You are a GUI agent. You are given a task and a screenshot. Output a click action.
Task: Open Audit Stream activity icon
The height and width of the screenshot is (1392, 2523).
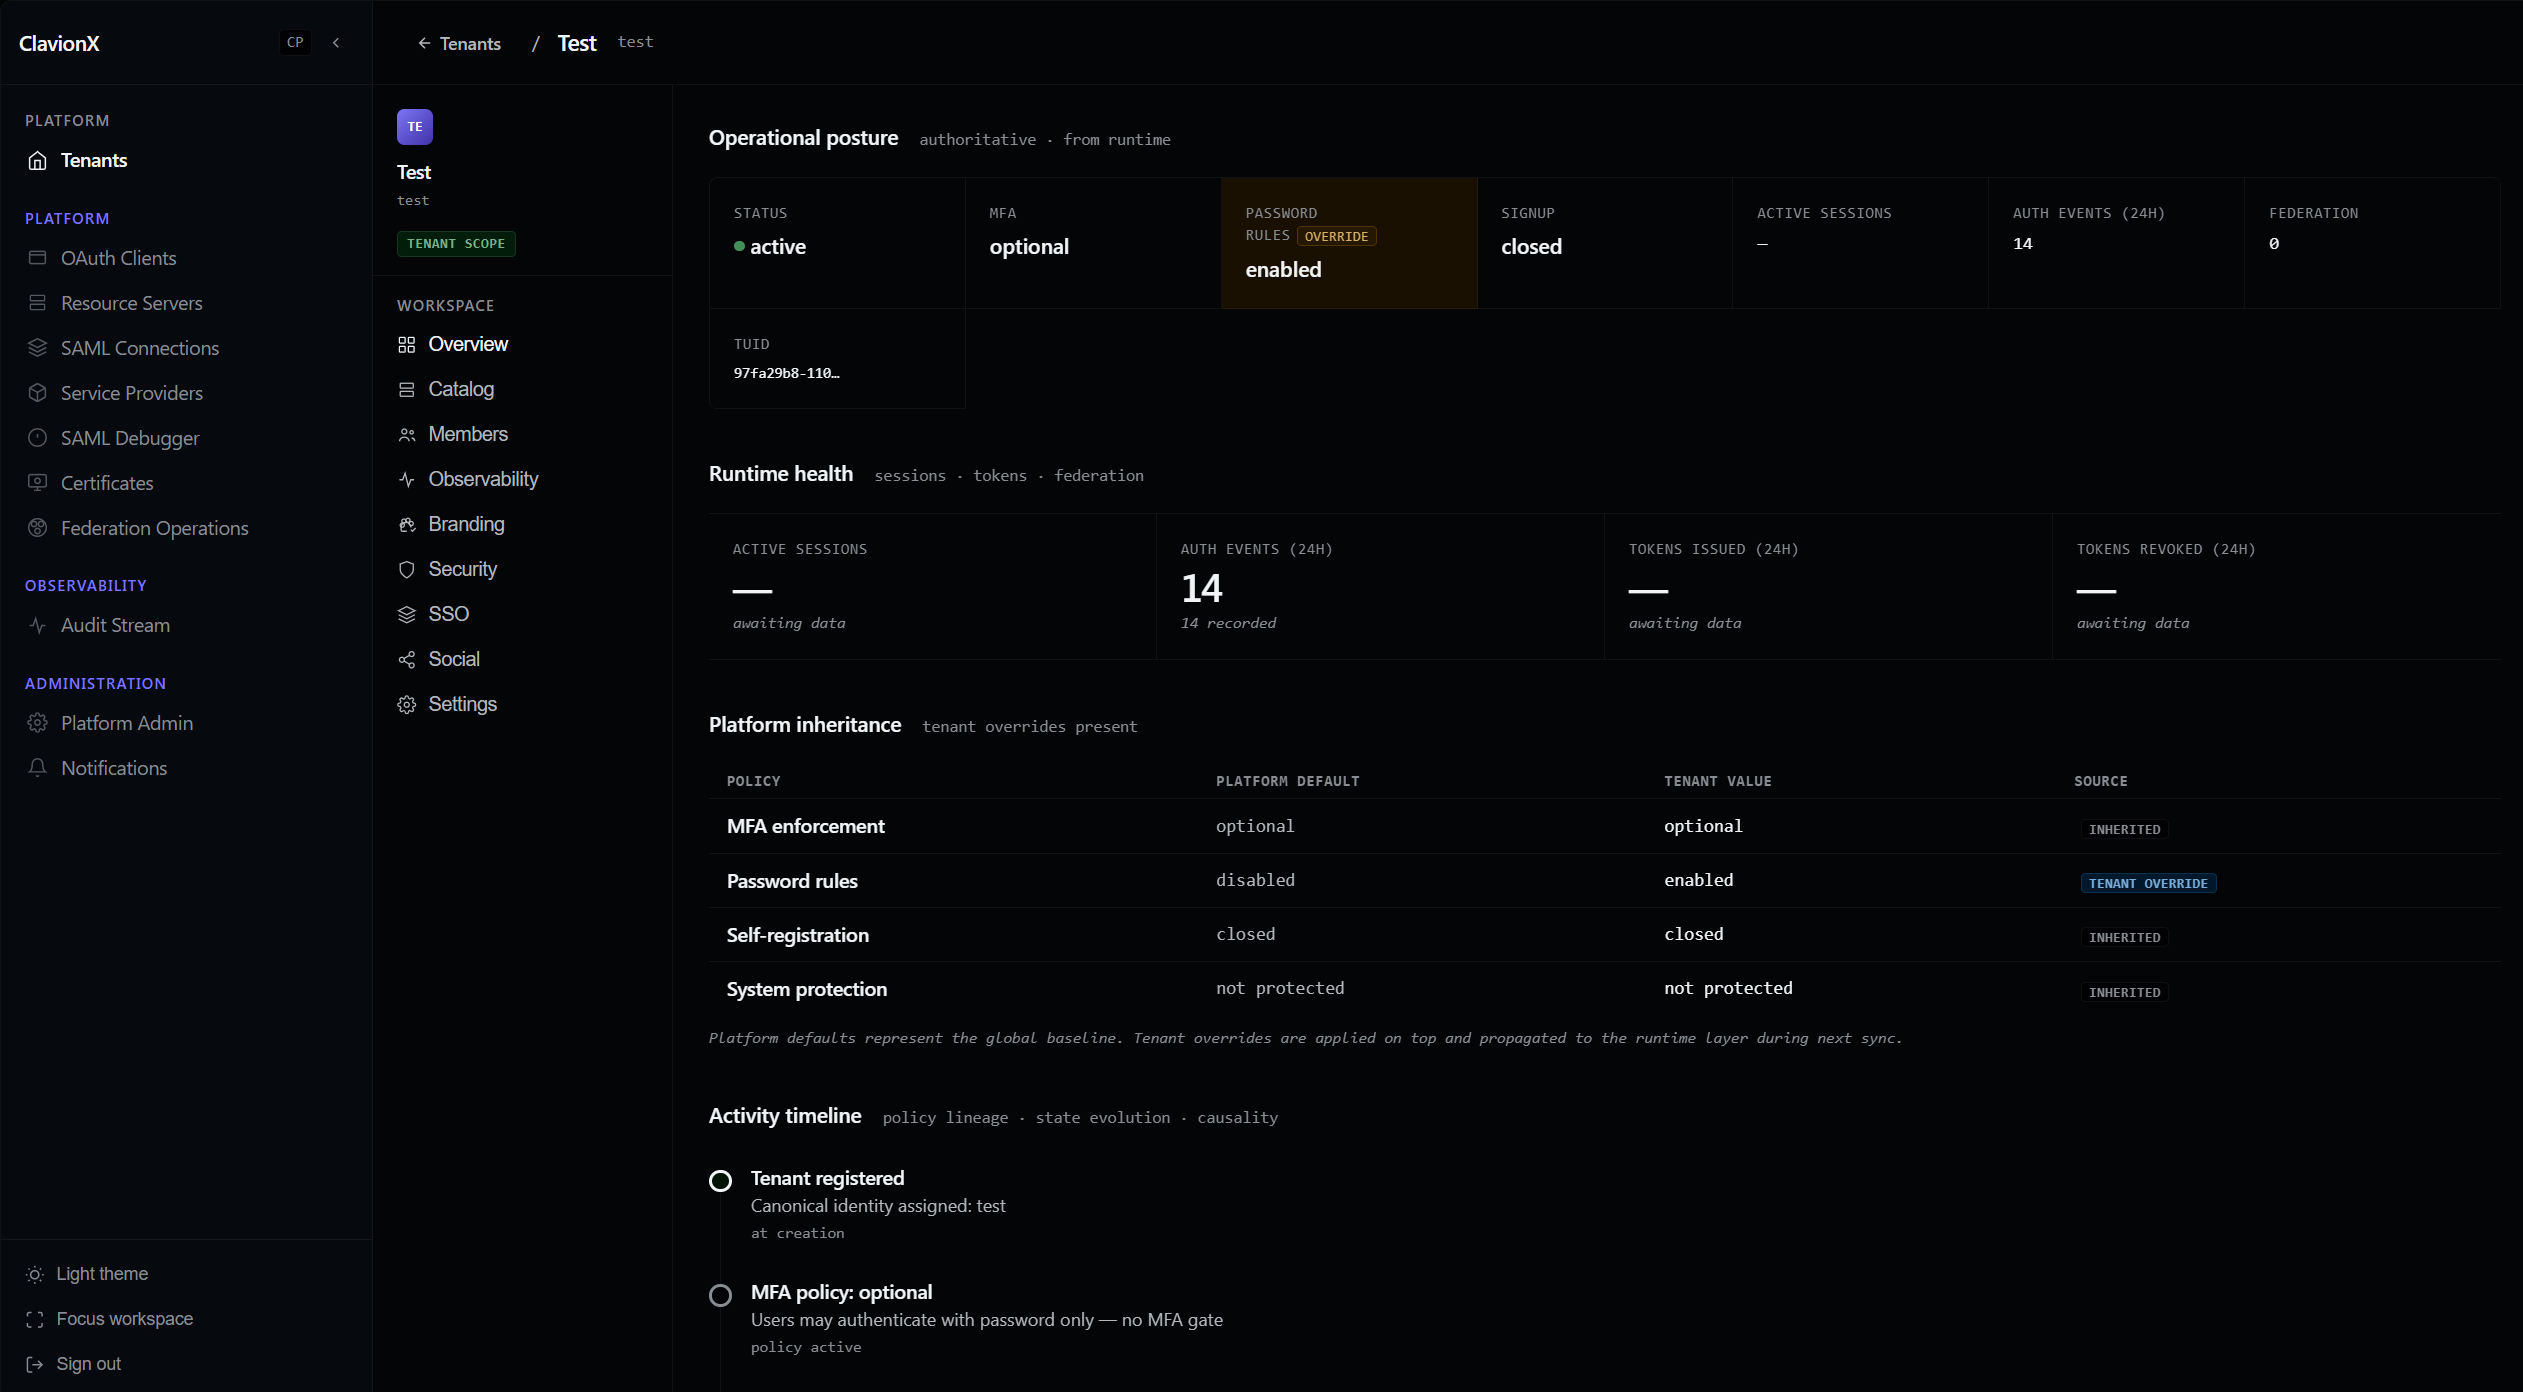tap(38, 625)
